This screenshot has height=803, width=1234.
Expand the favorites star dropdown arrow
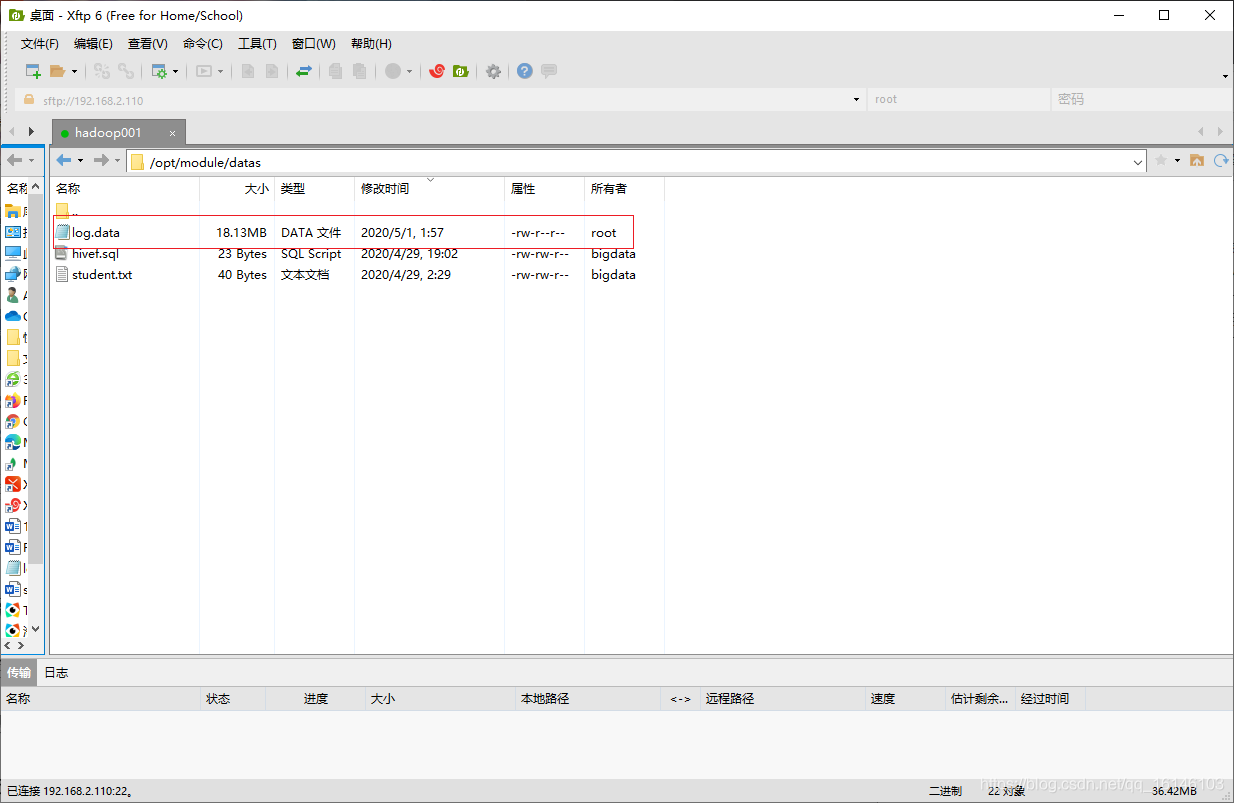tap(1177, 160)
